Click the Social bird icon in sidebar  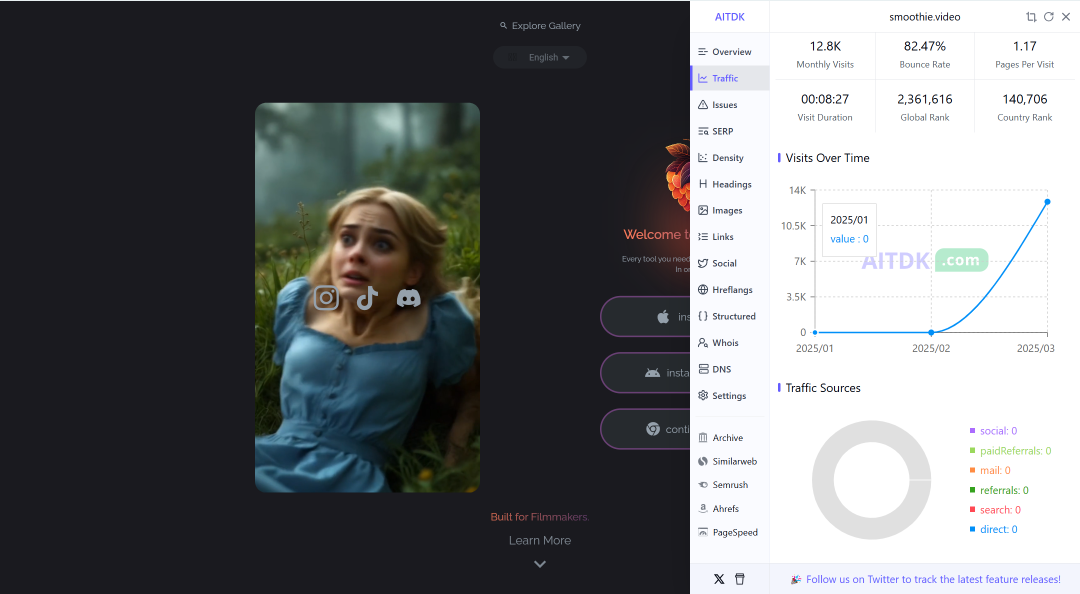703,263
